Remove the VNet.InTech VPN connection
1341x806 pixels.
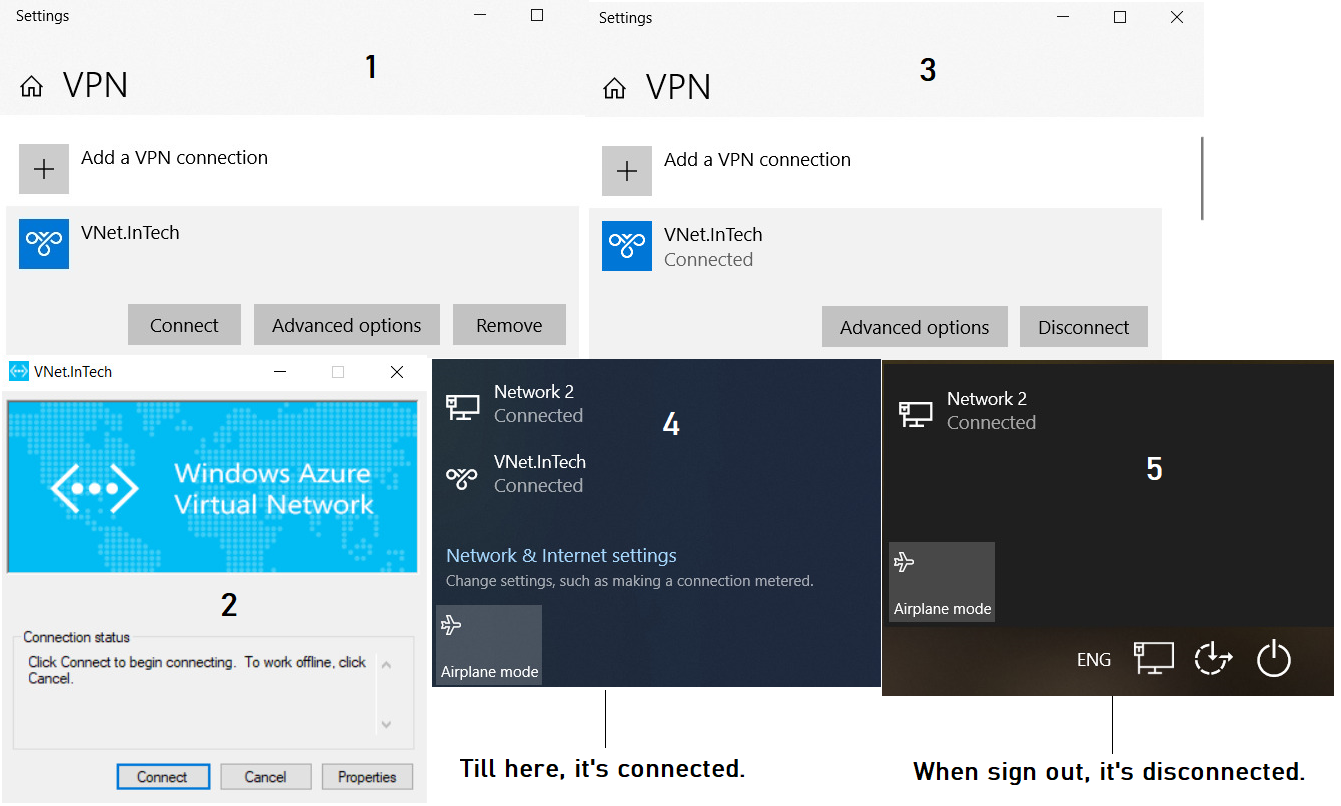click(x=509, y=324)
